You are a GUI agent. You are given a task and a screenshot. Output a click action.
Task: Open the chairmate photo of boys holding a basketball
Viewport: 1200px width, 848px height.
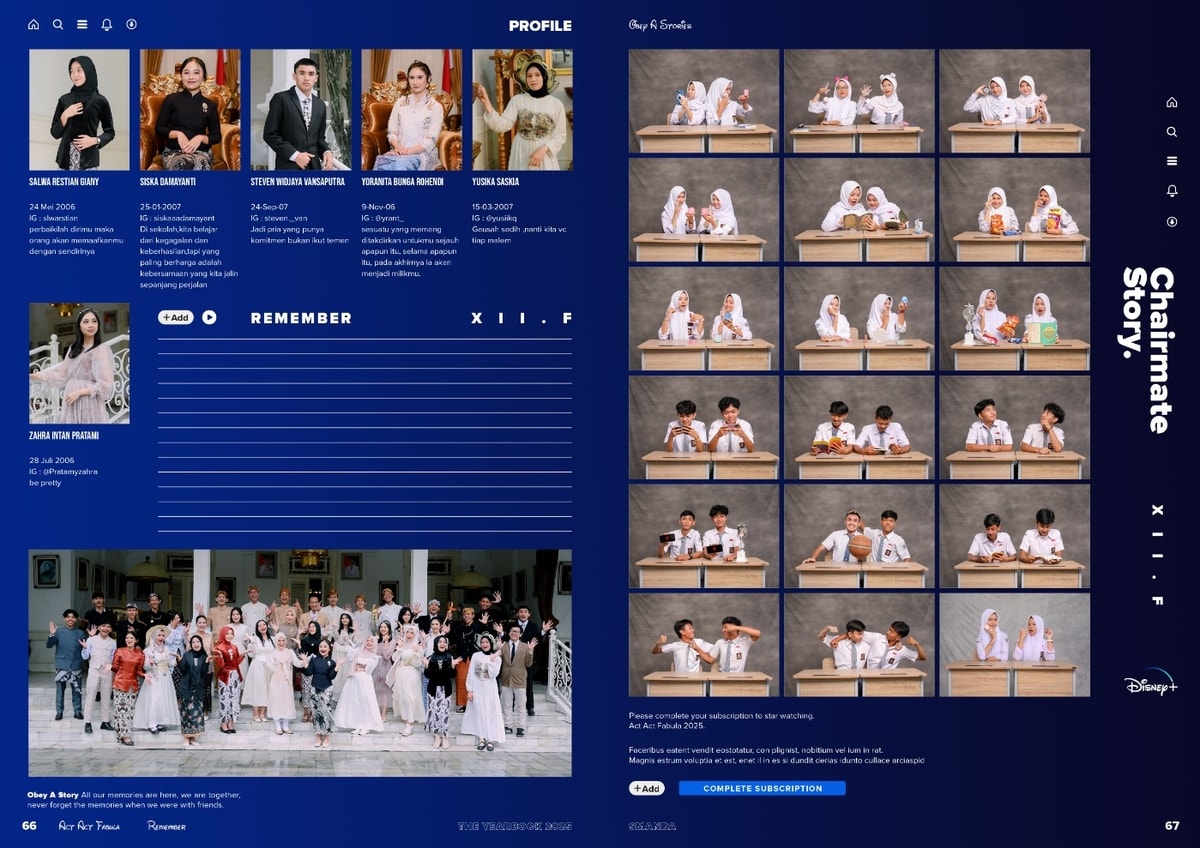tap(859, 536)
